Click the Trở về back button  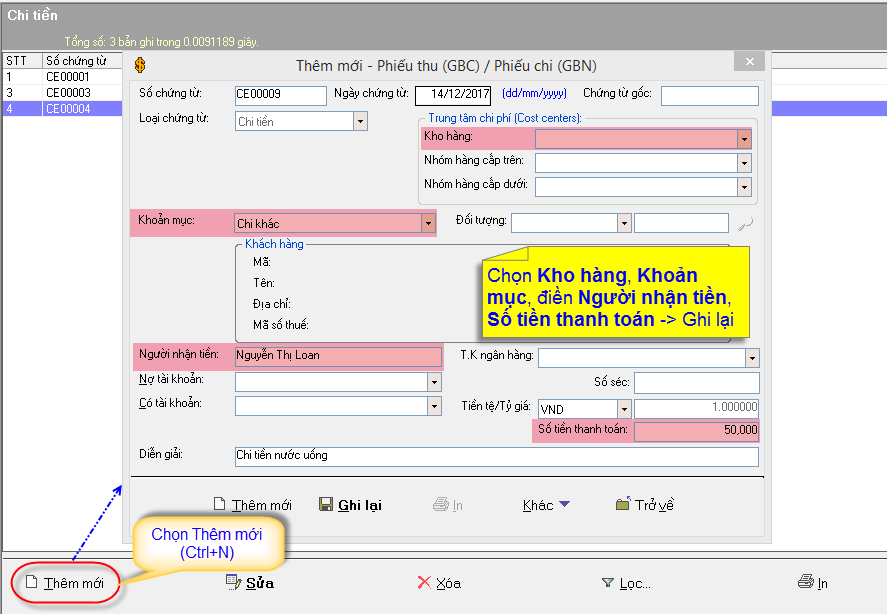click(645, 505)
